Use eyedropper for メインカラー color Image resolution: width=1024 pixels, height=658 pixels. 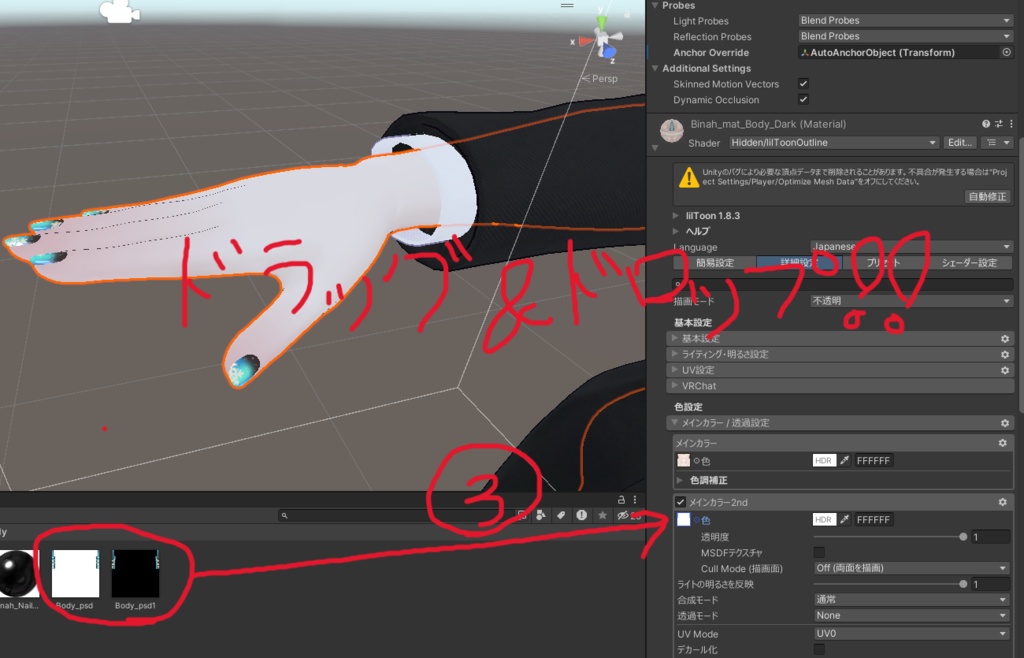(x=844, y=460)
